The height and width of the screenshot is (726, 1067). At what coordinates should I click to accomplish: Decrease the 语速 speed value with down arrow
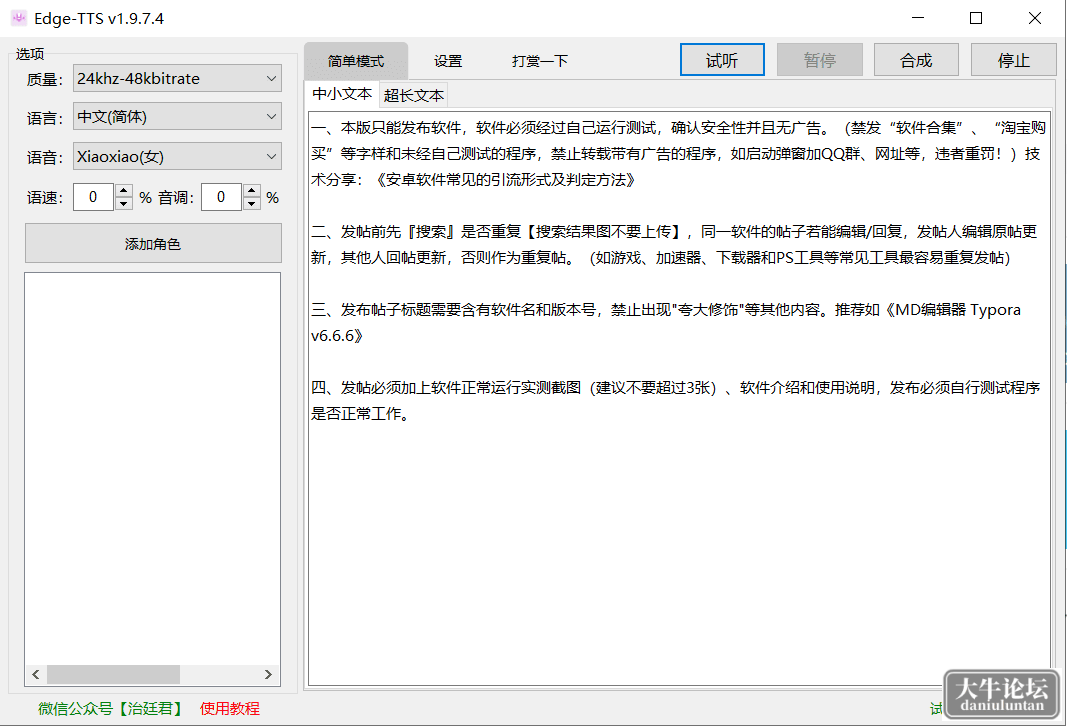(124, 203)
